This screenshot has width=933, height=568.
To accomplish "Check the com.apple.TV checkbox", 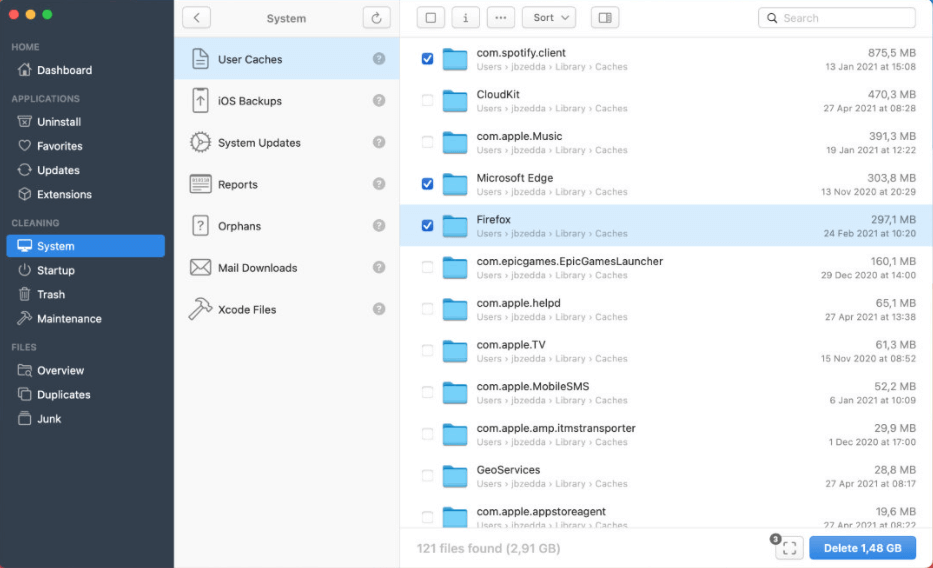I will pyautogui.click(x=427, y=350).
